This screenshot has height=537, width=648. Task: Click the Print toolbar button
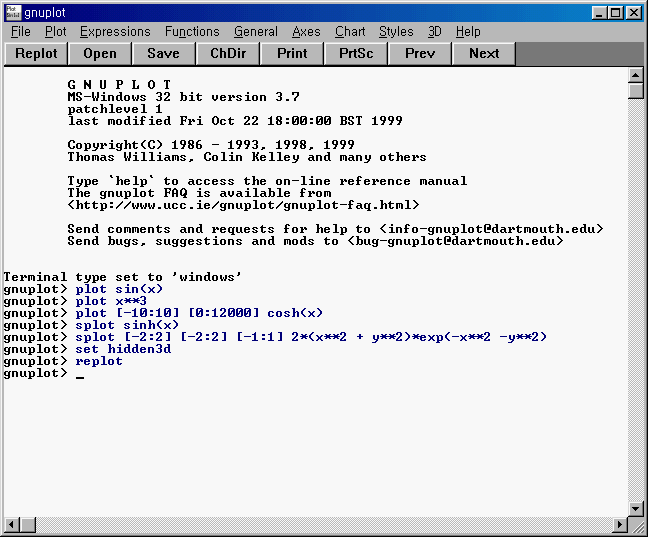[292, 54]
